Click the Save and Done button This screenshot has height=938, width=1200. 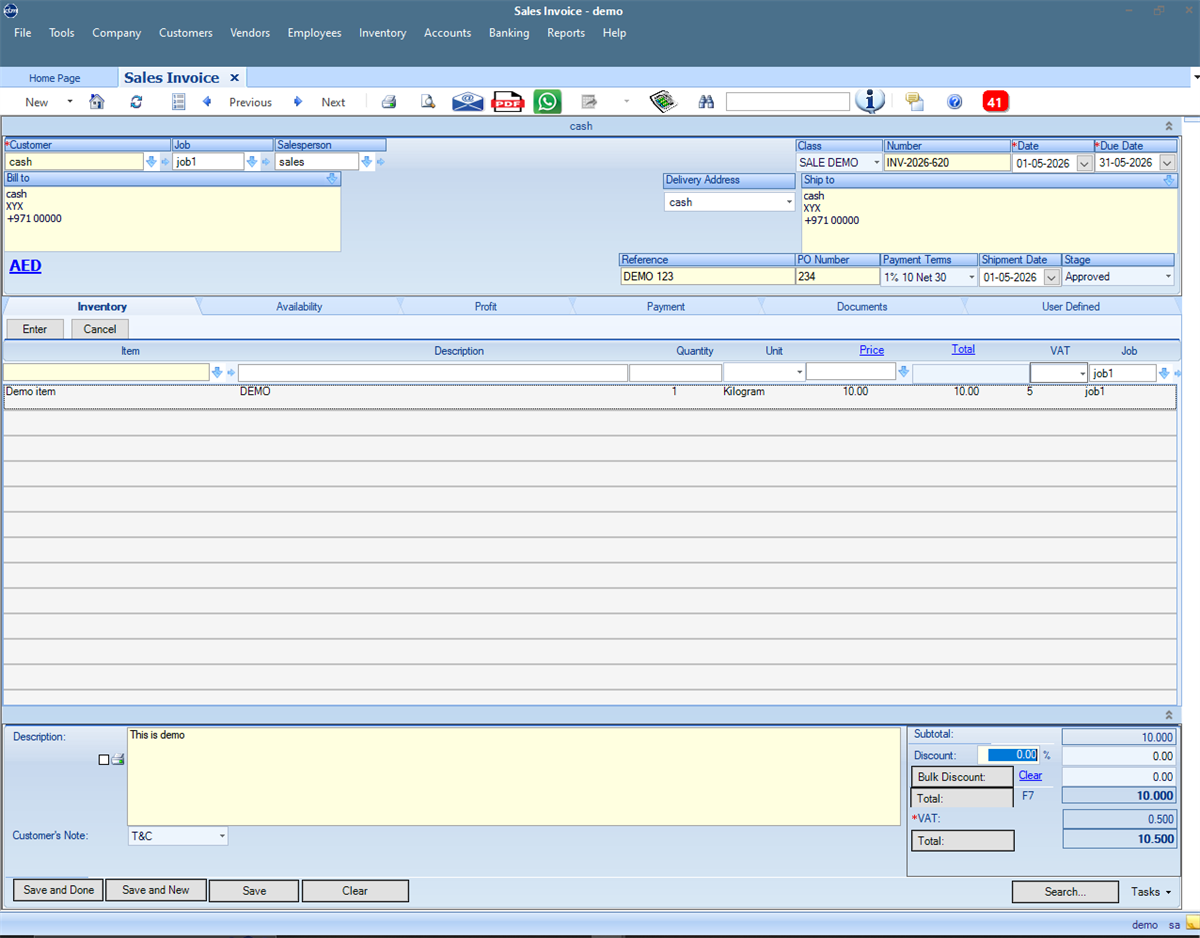tap(58, 890)
